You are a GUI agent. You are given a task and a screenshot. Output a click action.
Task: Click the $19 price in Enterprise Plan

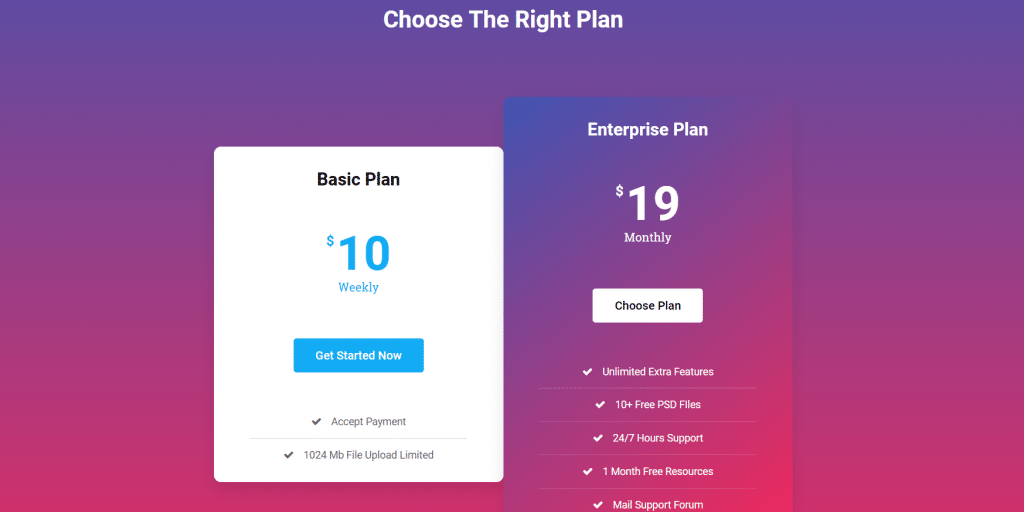pos(648,203)
